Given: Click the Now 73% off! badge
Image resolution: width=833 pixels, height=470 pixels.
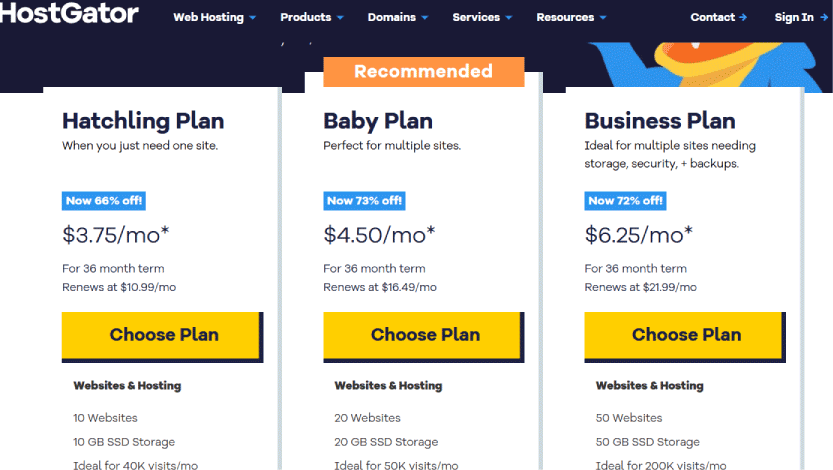Looking at the screenshot, I should click(x=364, y=201).
